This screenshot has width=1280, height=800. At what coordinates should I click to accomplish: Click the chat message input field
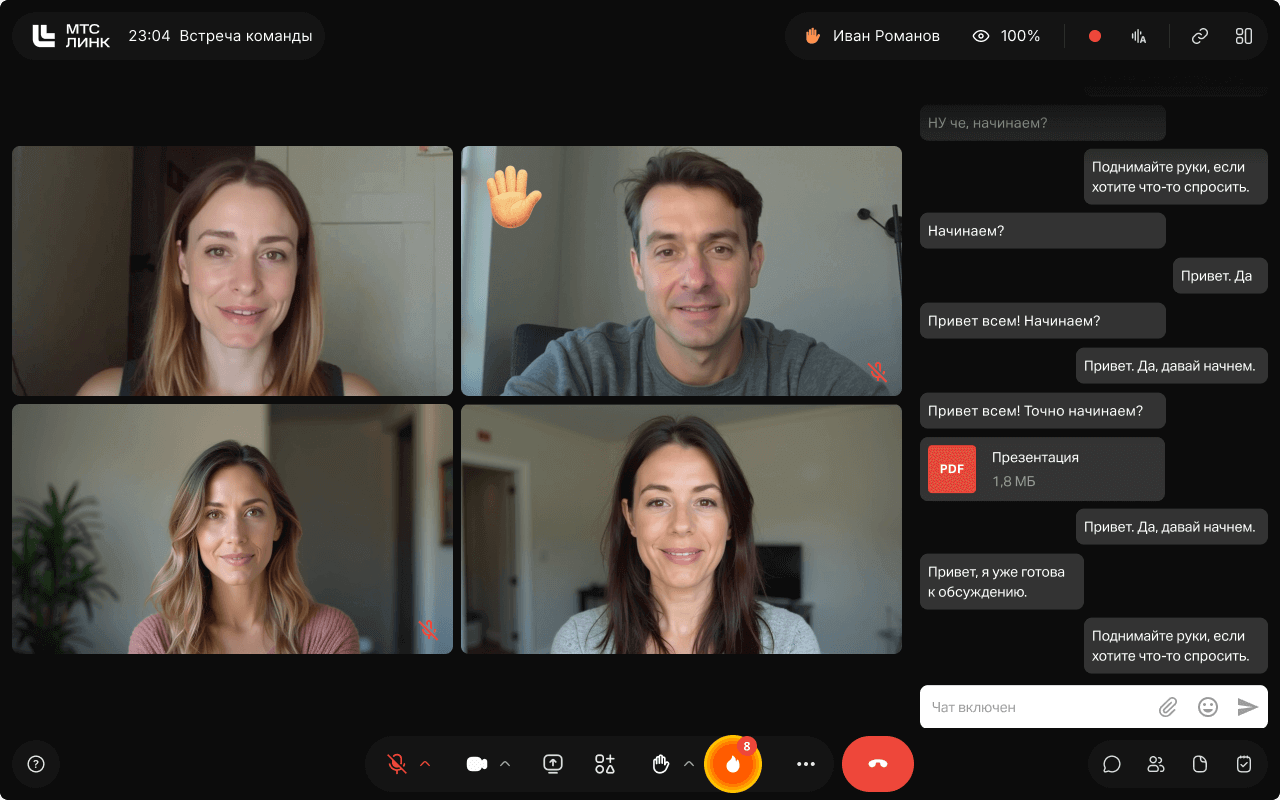1035,707
